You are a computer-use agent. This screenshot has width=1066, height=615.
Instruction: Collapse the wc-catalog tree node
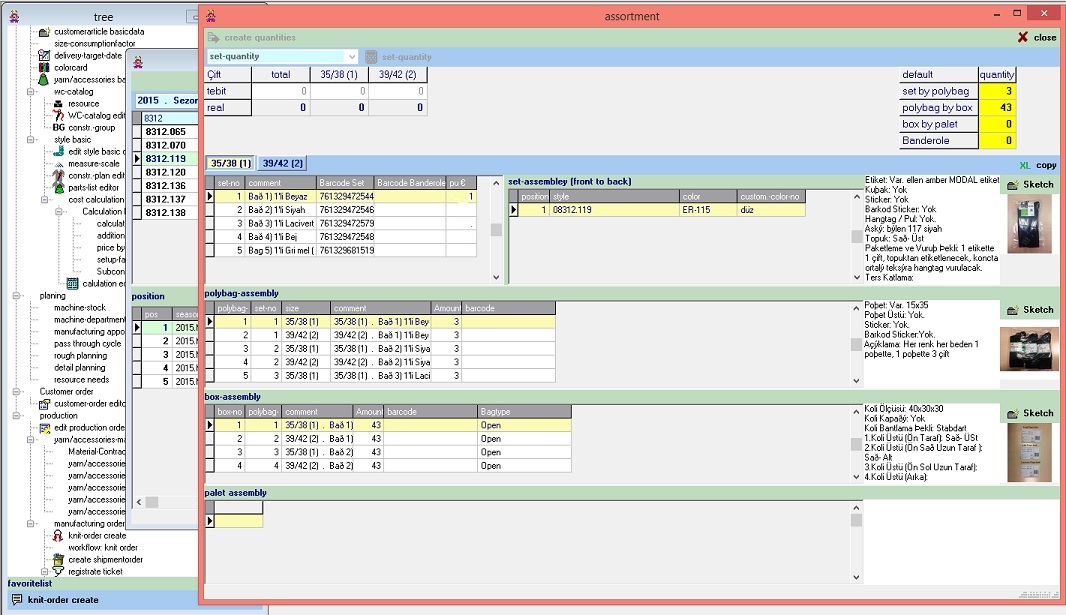(31, 91)
